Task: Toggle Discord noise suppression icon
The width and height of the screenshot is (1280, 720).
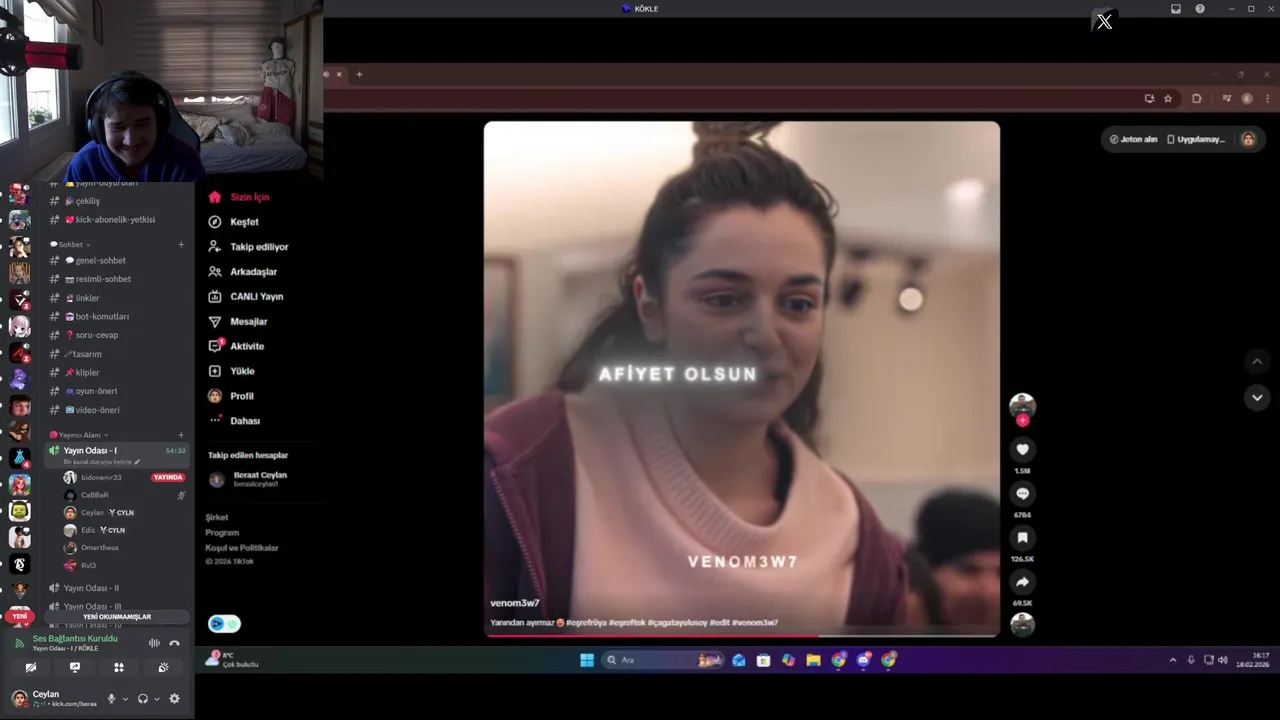Action: click(x=154, y=643)
